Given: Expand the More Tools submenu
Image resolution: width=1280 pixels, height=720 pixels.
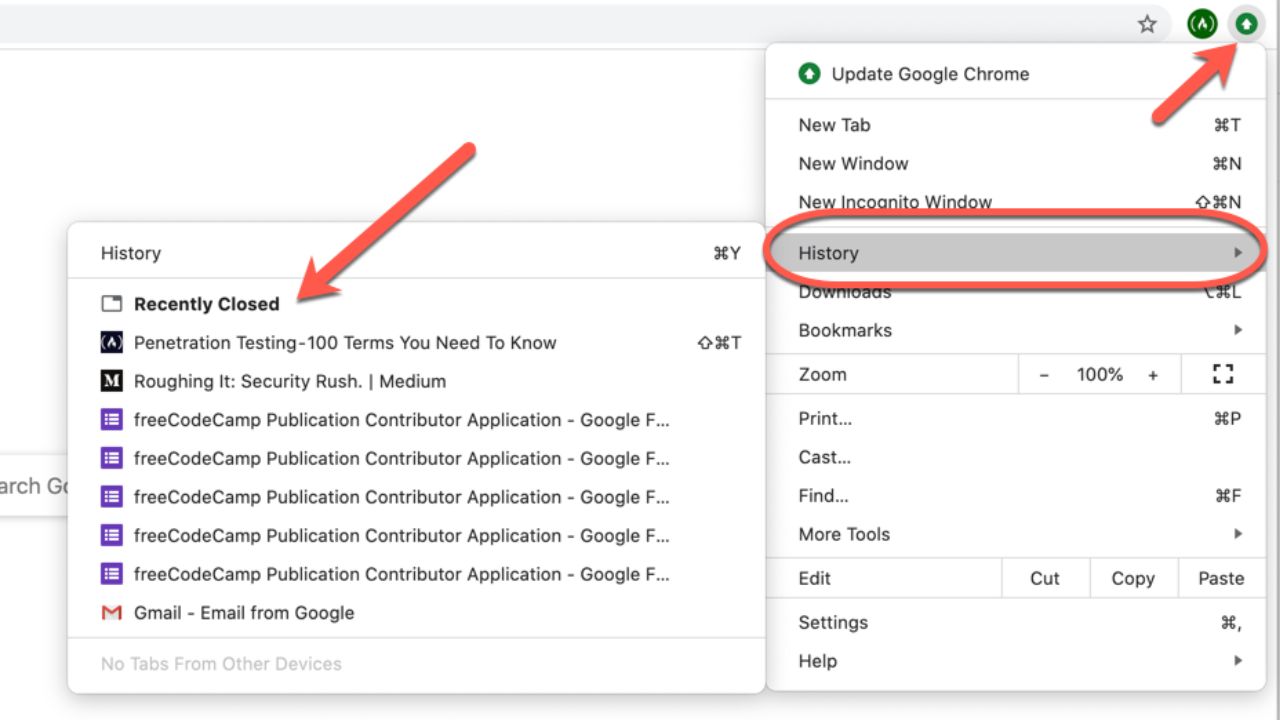Looking at the screenshot, I should (1015, 535).
